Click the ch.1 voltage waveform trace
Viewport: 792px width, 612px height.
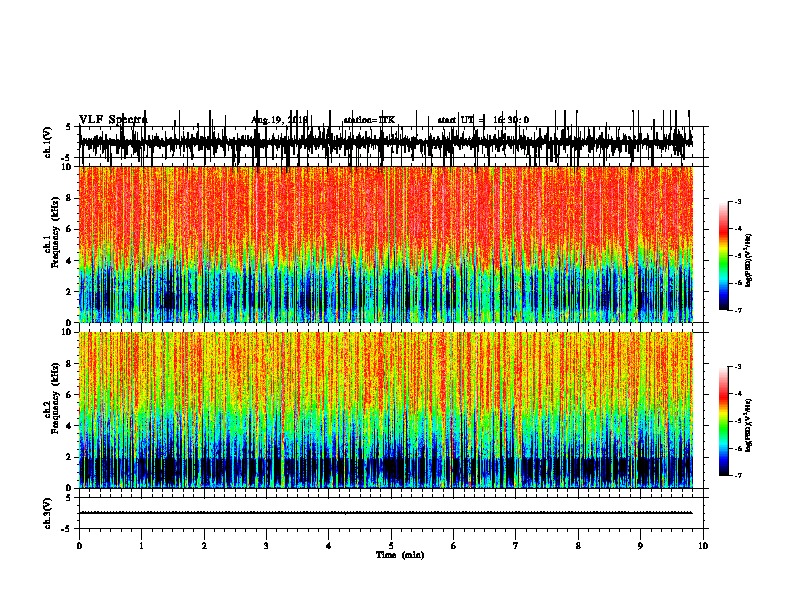coord(386,141)
